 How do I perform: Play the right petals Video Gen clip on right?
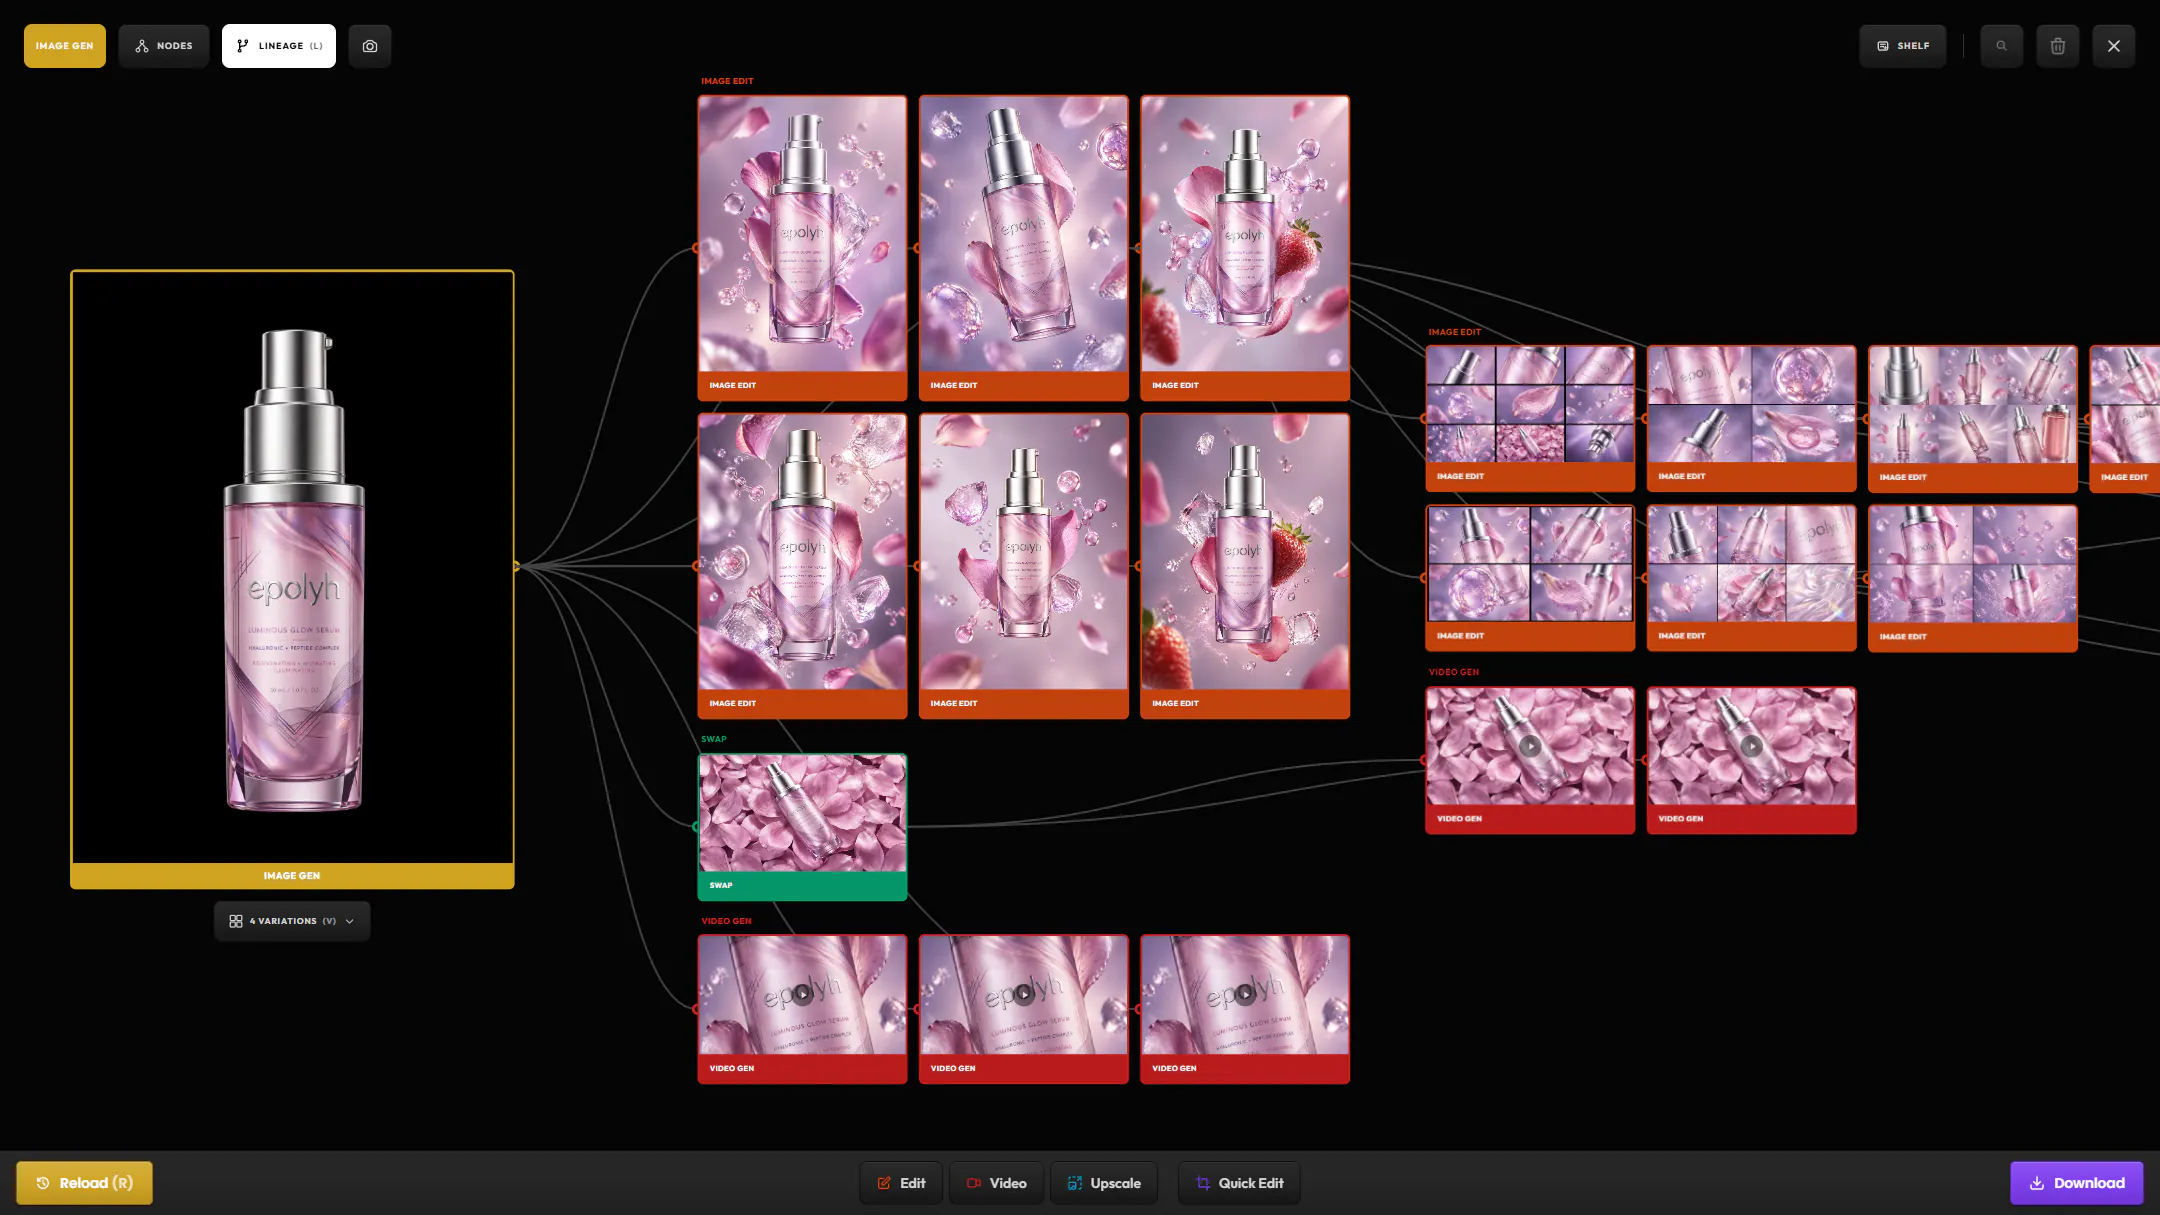(x=1751, y=746)
